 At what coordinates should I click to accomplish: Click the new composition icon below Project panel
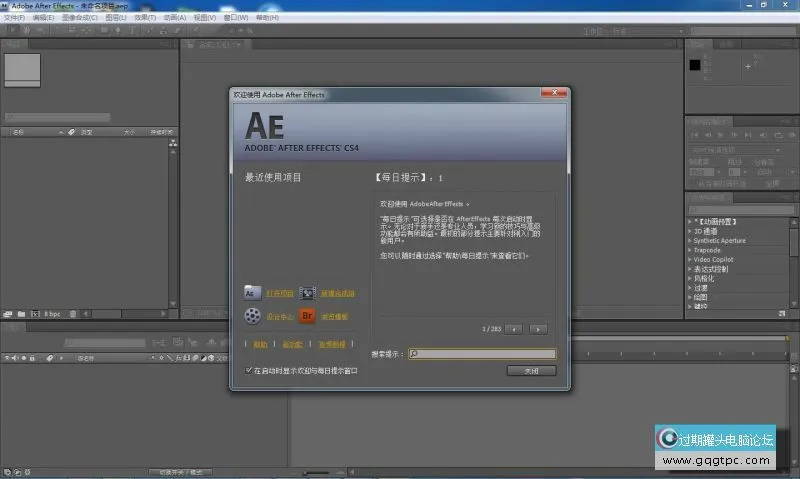[35, 314]
